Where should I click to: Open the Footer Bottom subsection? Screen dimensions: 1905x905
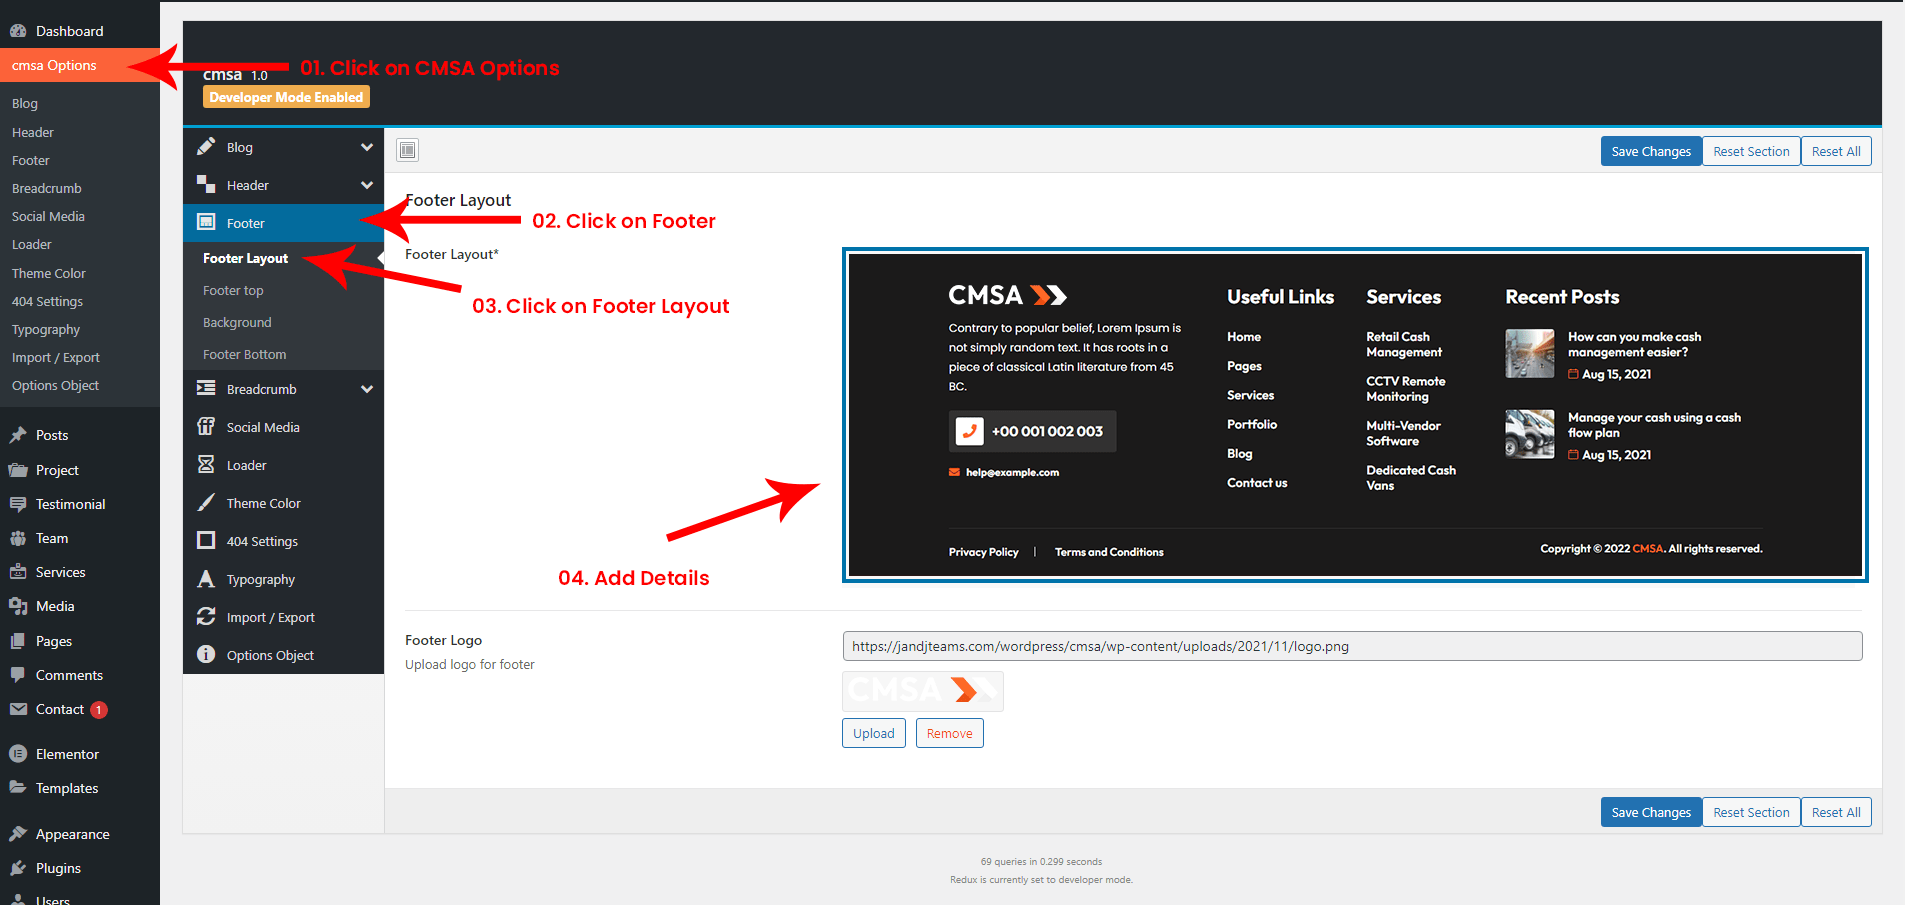(x=244, y=355)
